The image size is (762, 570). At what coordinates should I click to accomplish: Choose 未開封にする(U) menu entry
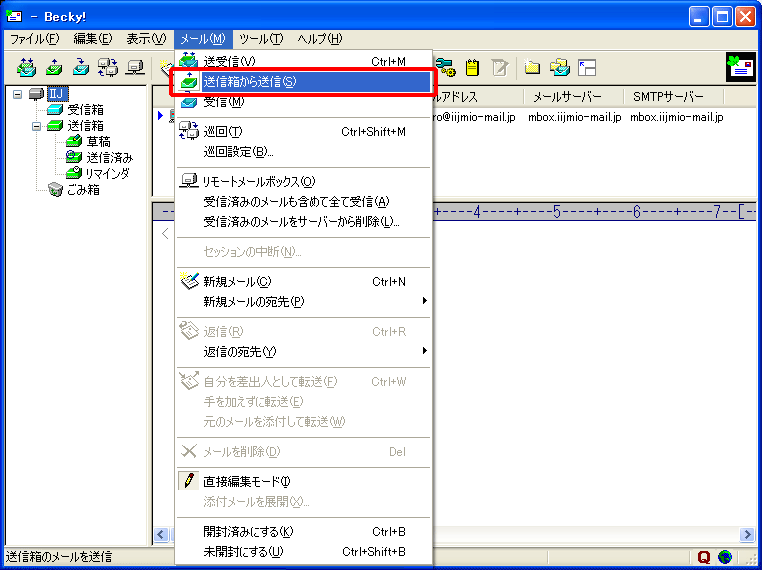(x=304, y=552)
